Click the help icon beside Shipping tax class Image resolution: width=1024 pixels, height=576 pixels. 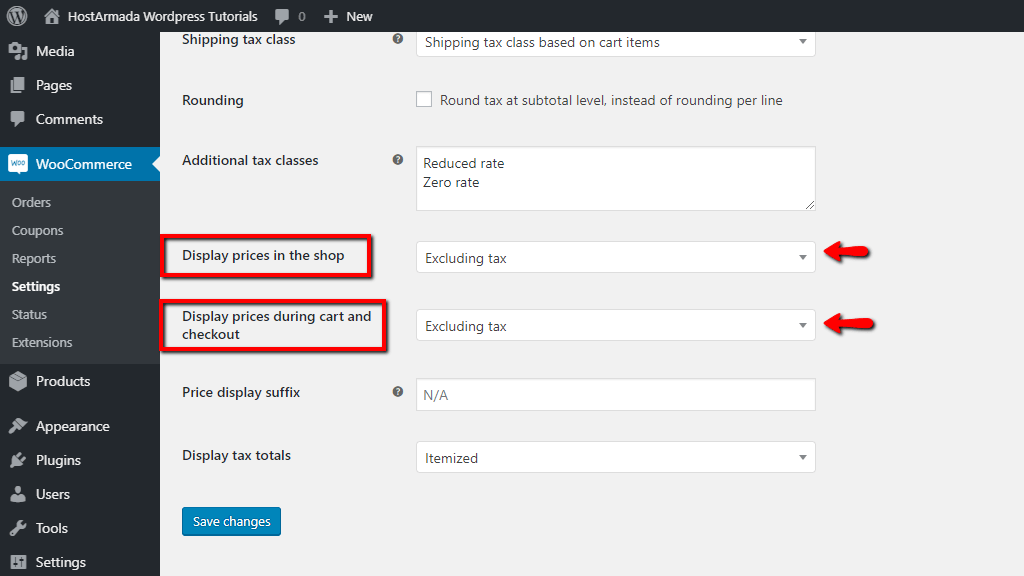(x=398, y=40)
